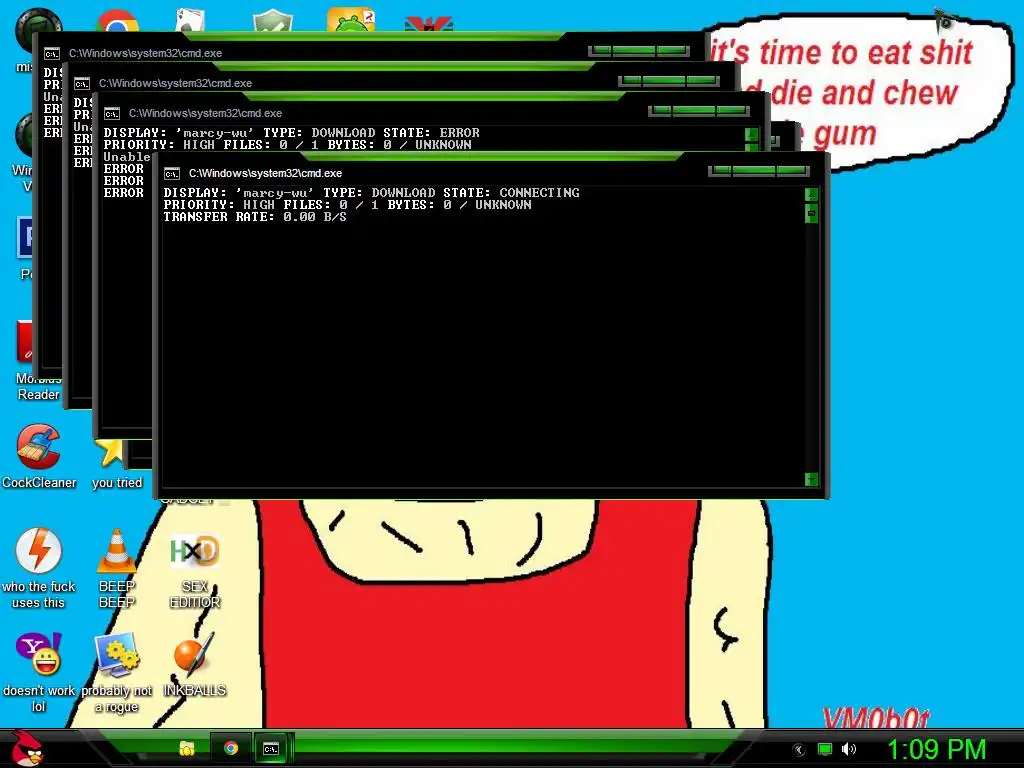Select the playing cards Solitaire desktop icon
The height and width of the screenshot is (768, 1024).
click(x=190, y=20)
